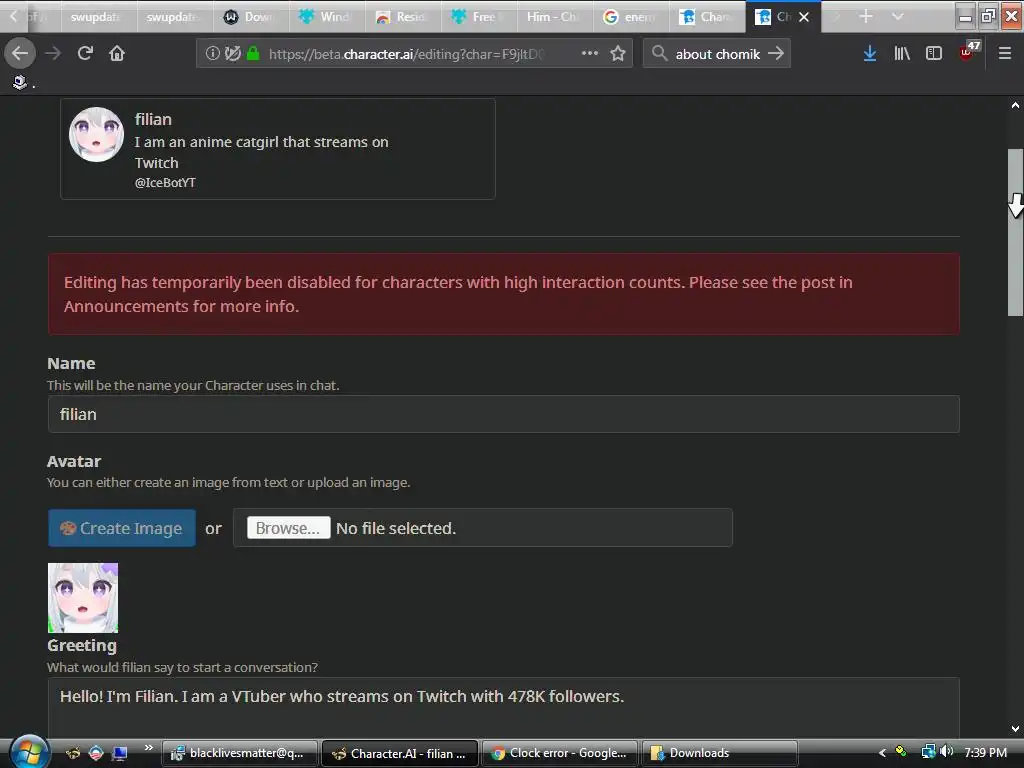
Task: Switch to the Wind tab
Action: tap(327, 16)
